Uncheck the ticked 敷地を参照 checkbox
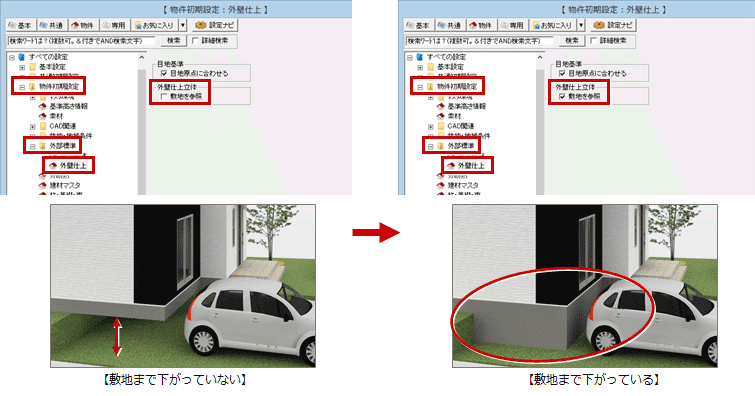Image resolution: width=755 pixels, height=396 pixels. pos(562,96)
